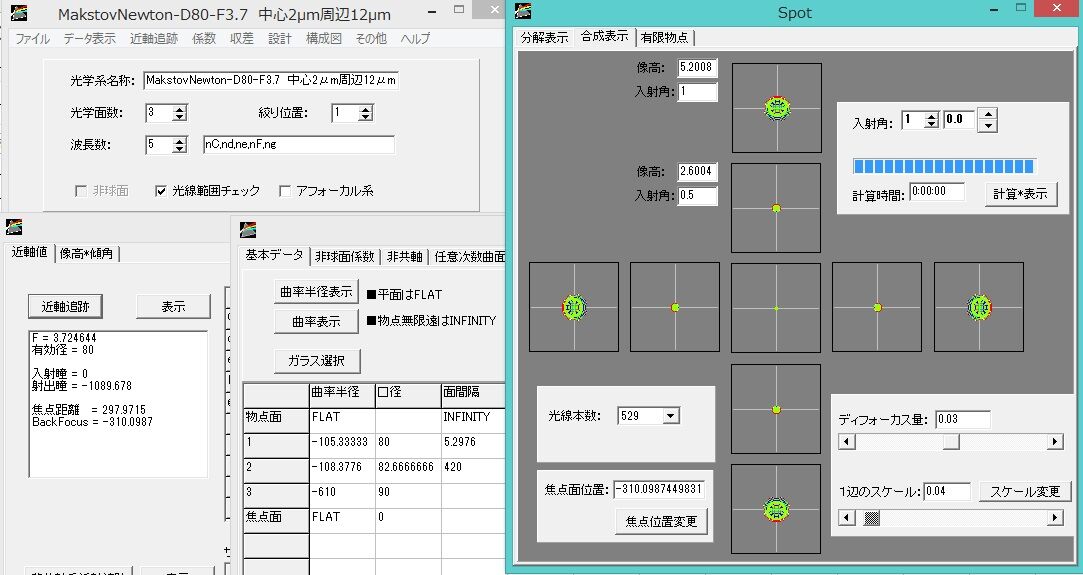Increase 入射角 number in the Spot panel
This screenshot has height=575, width=1083.
click(x=932, y=116)
